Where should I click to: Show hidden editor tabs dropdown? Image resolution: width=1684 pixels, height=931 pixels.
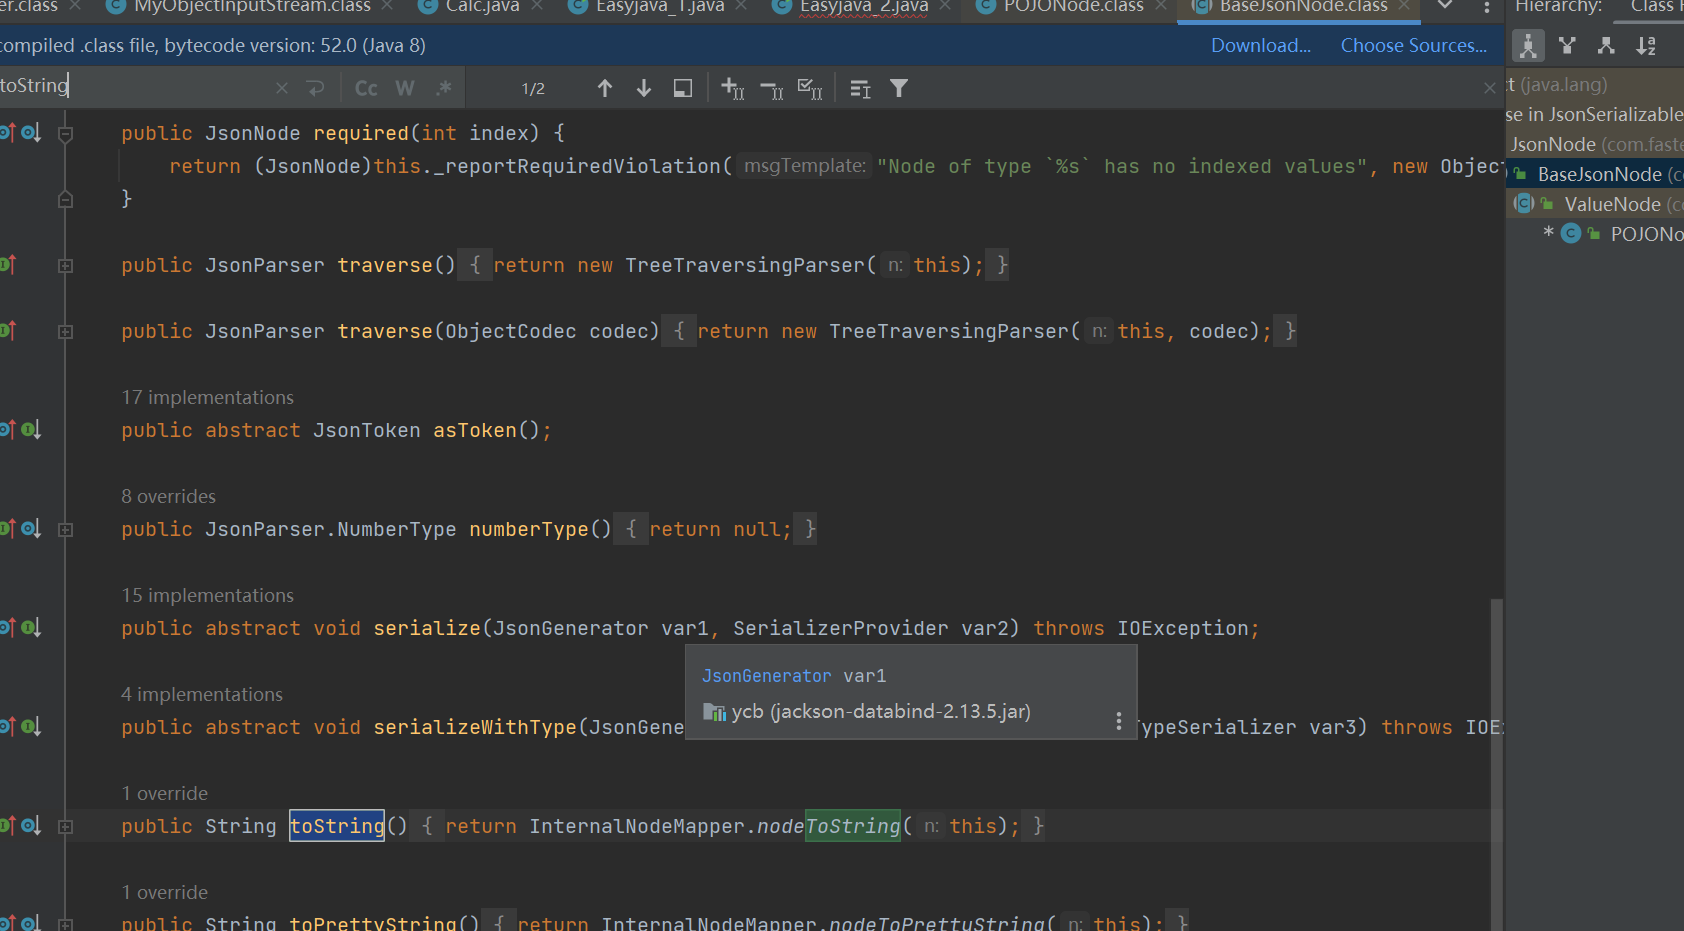pos(1445,6)
